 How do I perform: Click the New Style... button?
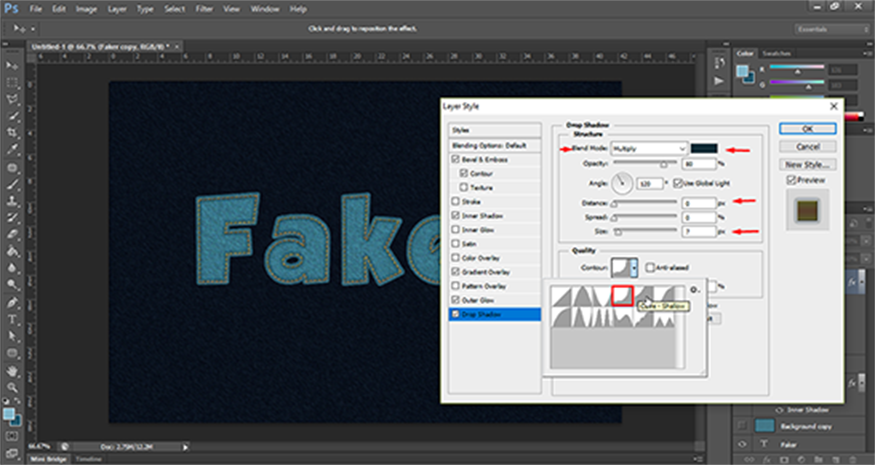[807, 163]
